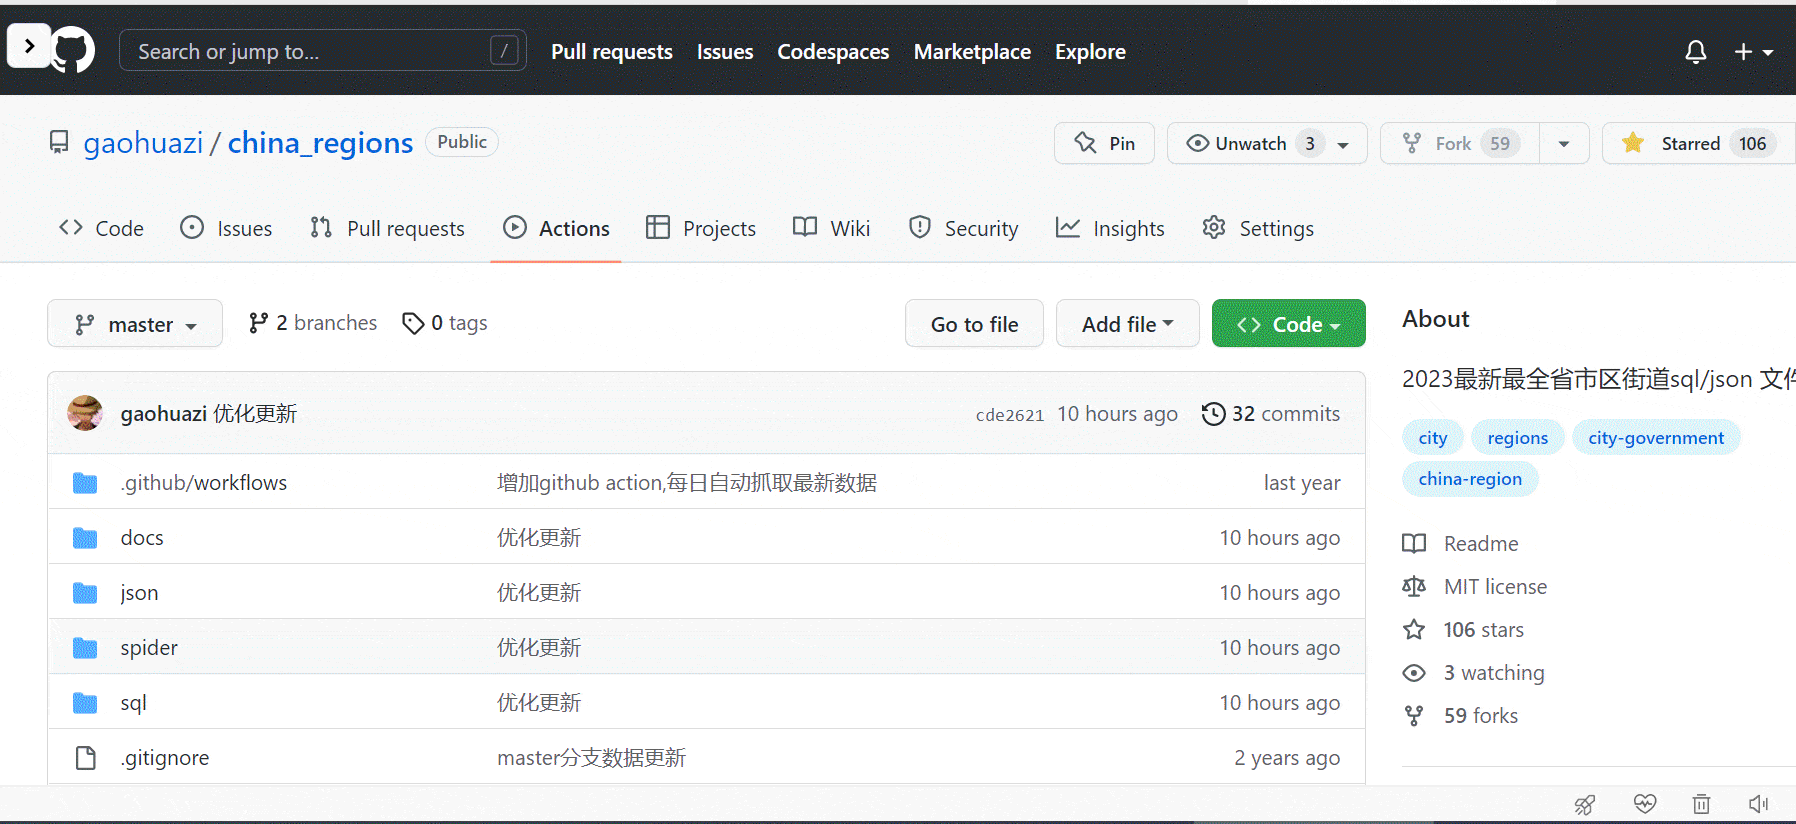Open the spider folder
Viewport: 1796px width, 824px height.
pyautogui.click(x=149, y=648)
